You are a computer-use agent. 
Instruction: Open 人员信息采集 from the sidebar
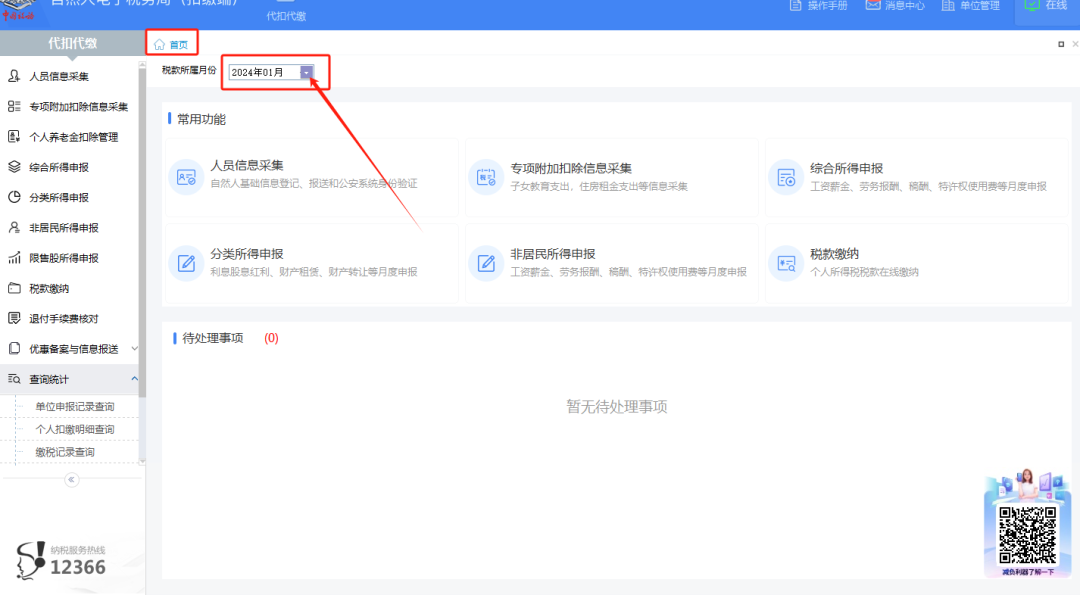click(58, 76)
